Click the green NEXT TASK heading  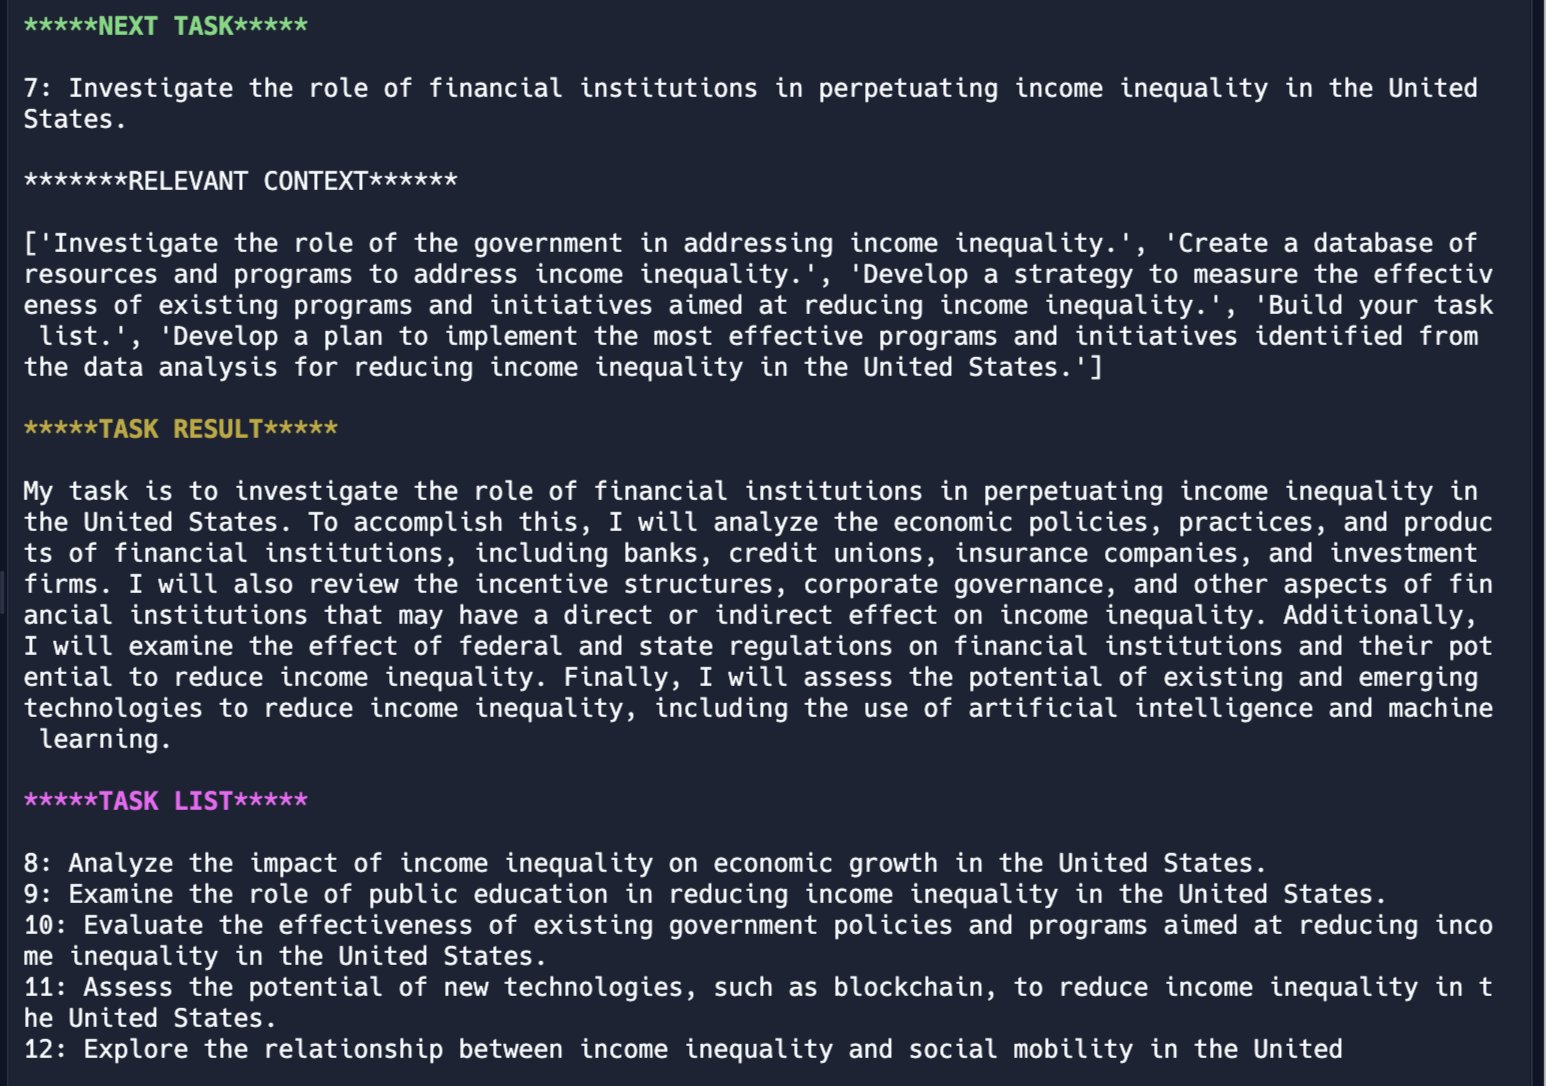pos(166,26)
